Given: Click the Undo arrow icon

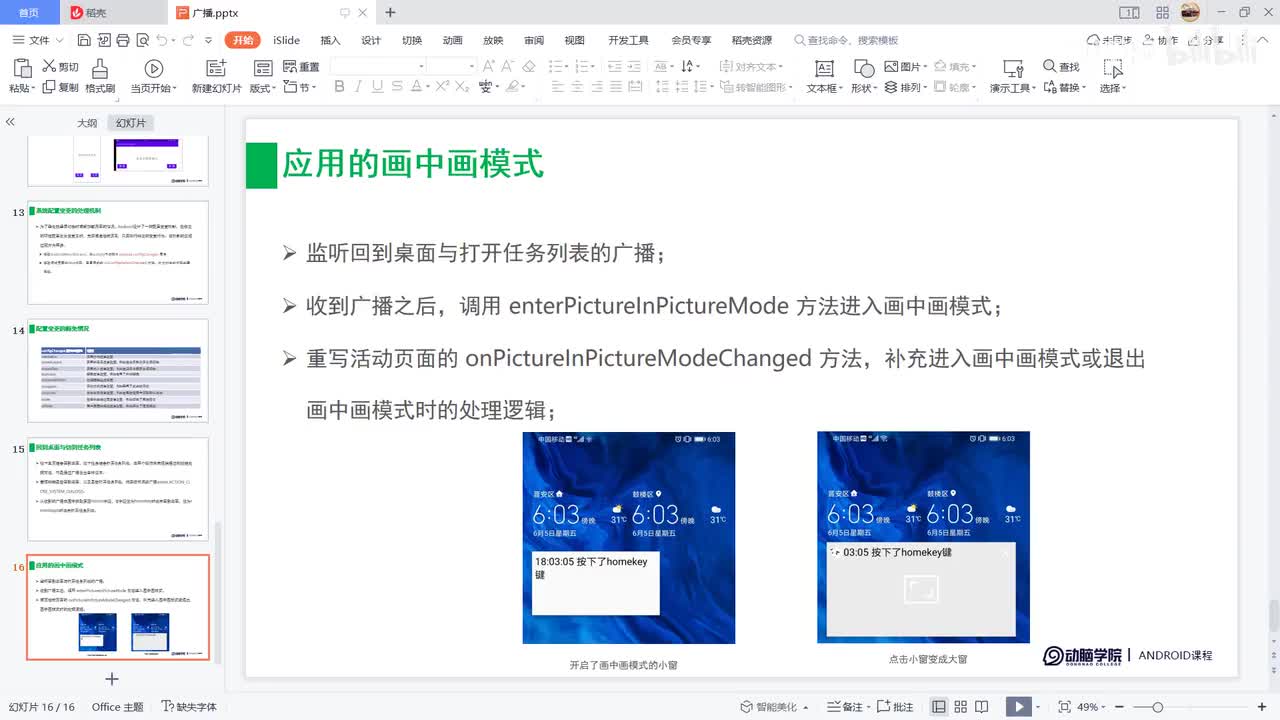Looking at the screenshot, I should 162,40.
